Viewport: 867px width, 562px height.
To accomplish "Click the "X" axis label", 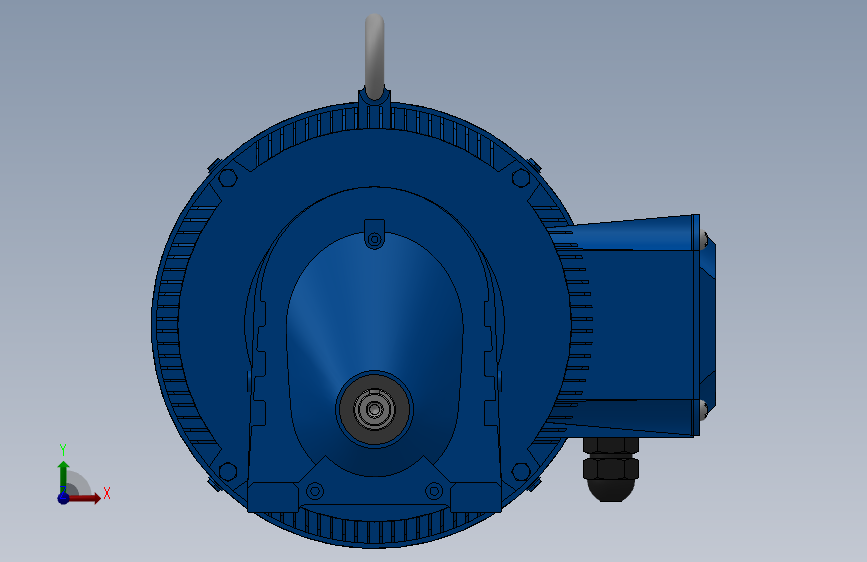I will [107, 493].
